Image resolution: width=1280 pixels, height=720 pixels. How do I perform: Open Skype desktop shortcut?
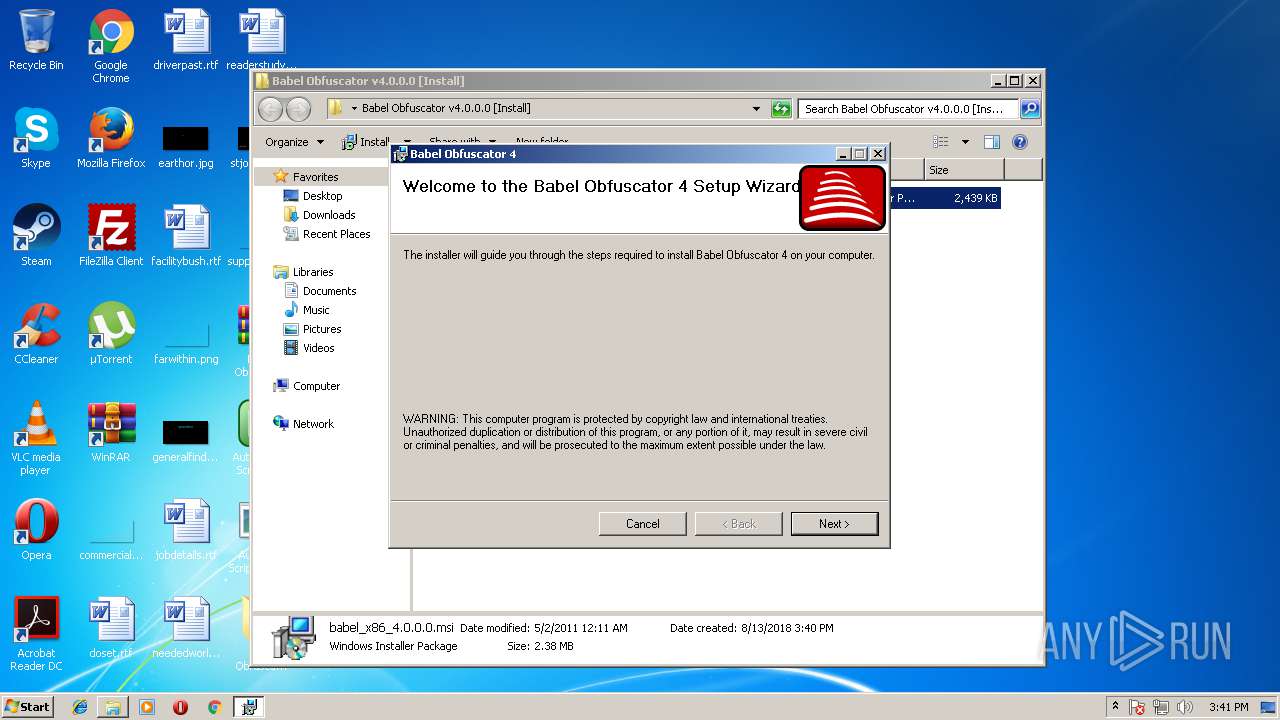click(36, 138)
